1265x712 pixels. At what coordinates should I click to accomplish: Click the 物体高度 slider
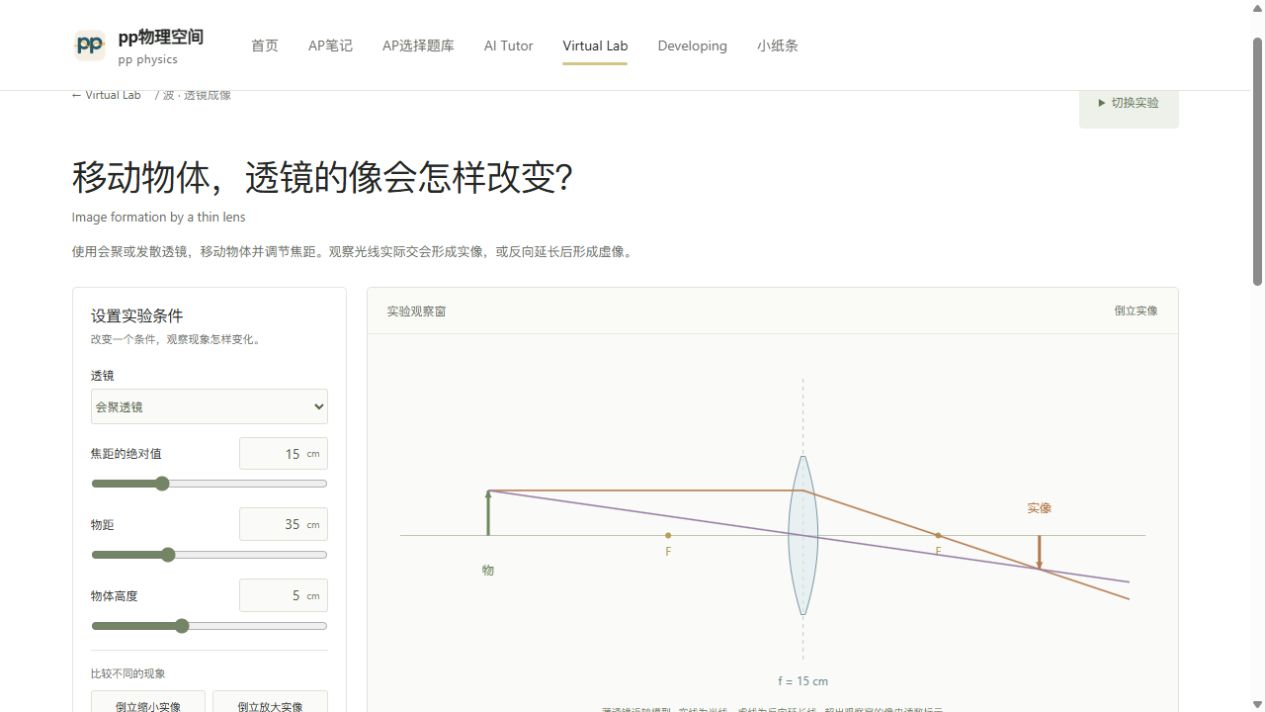pos(209,626)
